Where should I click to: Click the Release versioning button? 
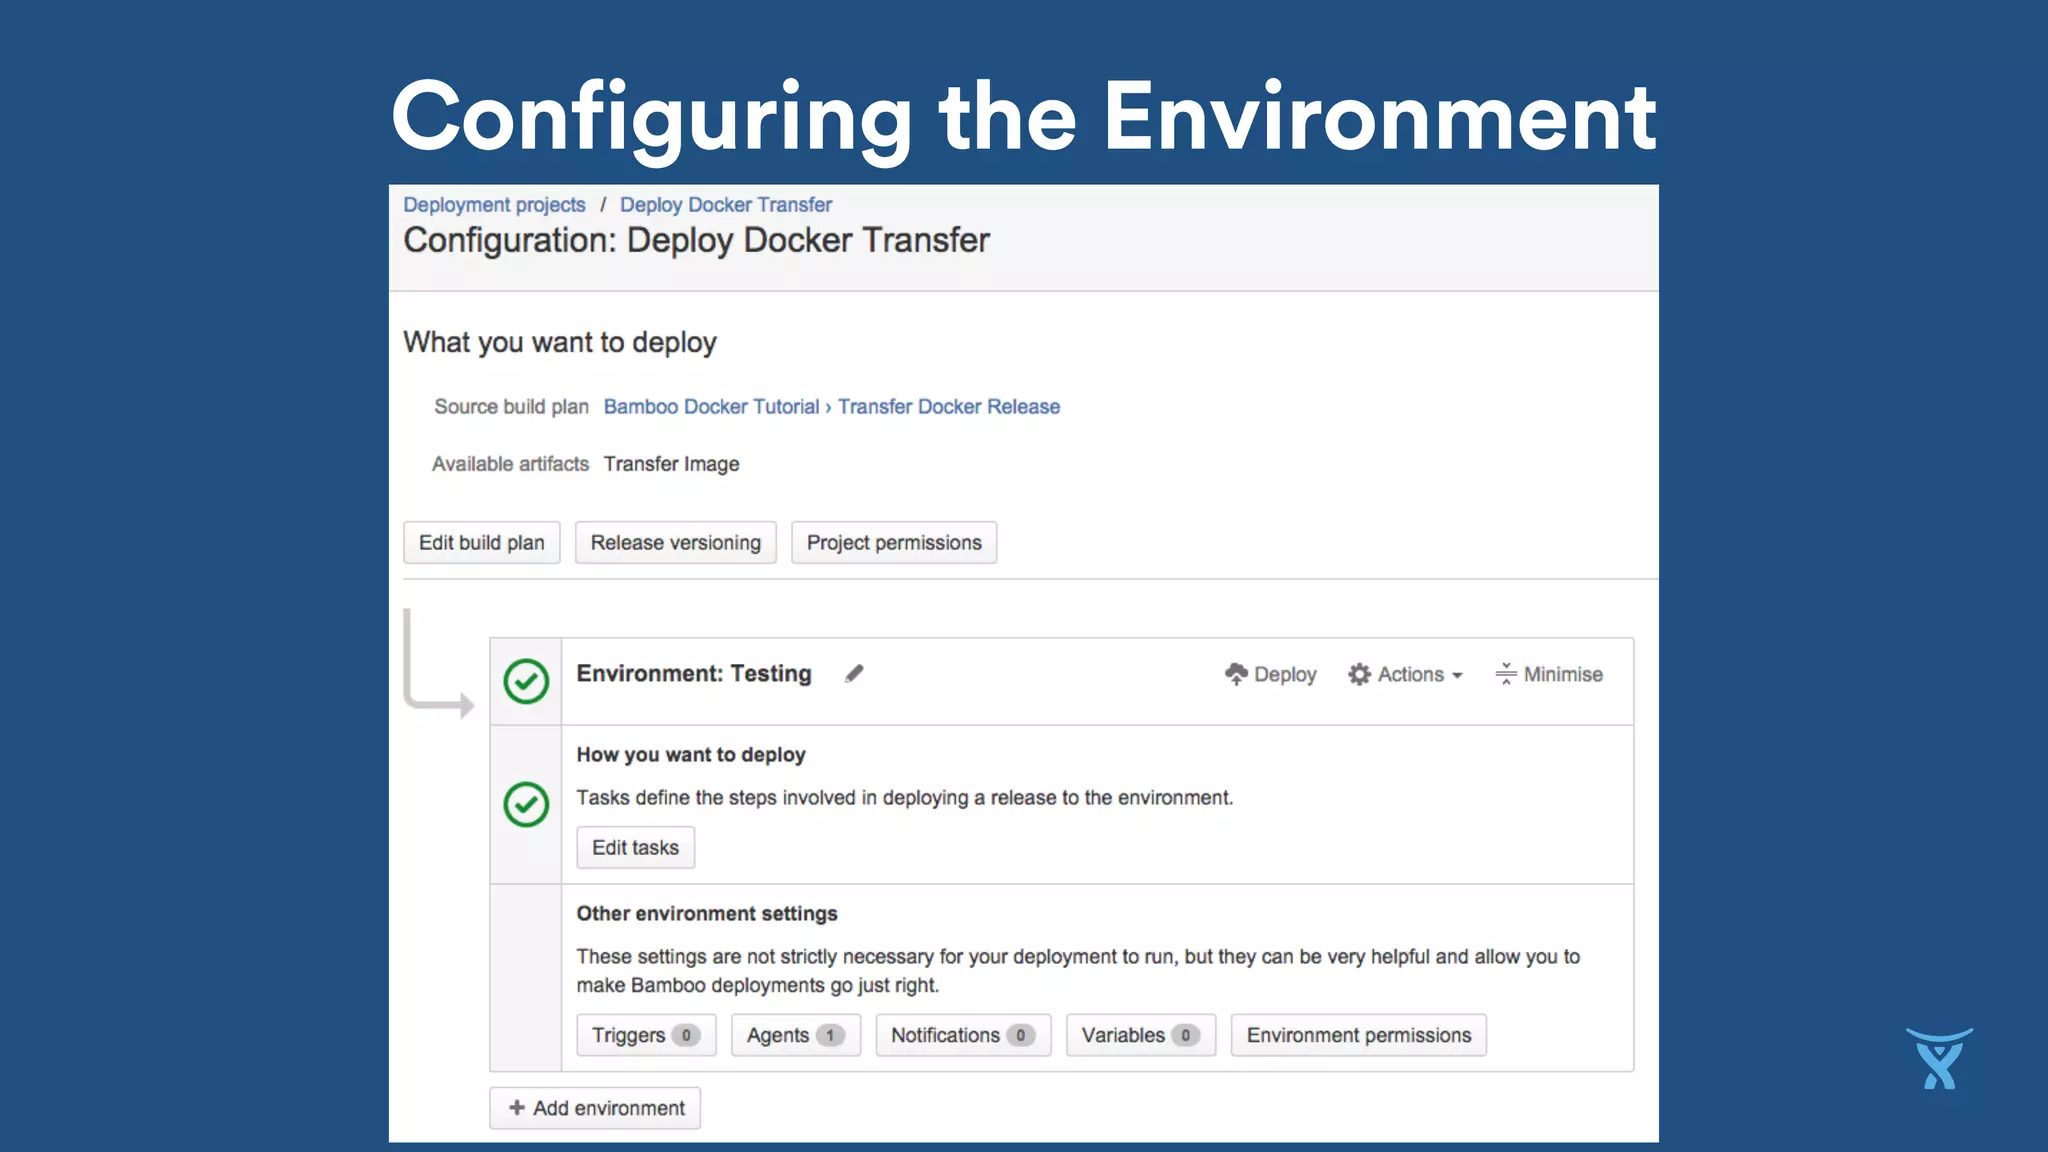(676, 543)
